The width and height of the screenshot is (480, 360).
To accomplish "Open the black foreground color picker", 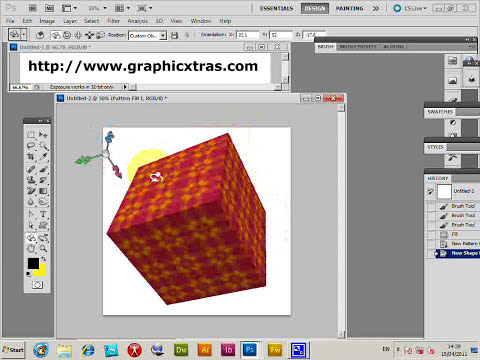I will coord(33,263).
